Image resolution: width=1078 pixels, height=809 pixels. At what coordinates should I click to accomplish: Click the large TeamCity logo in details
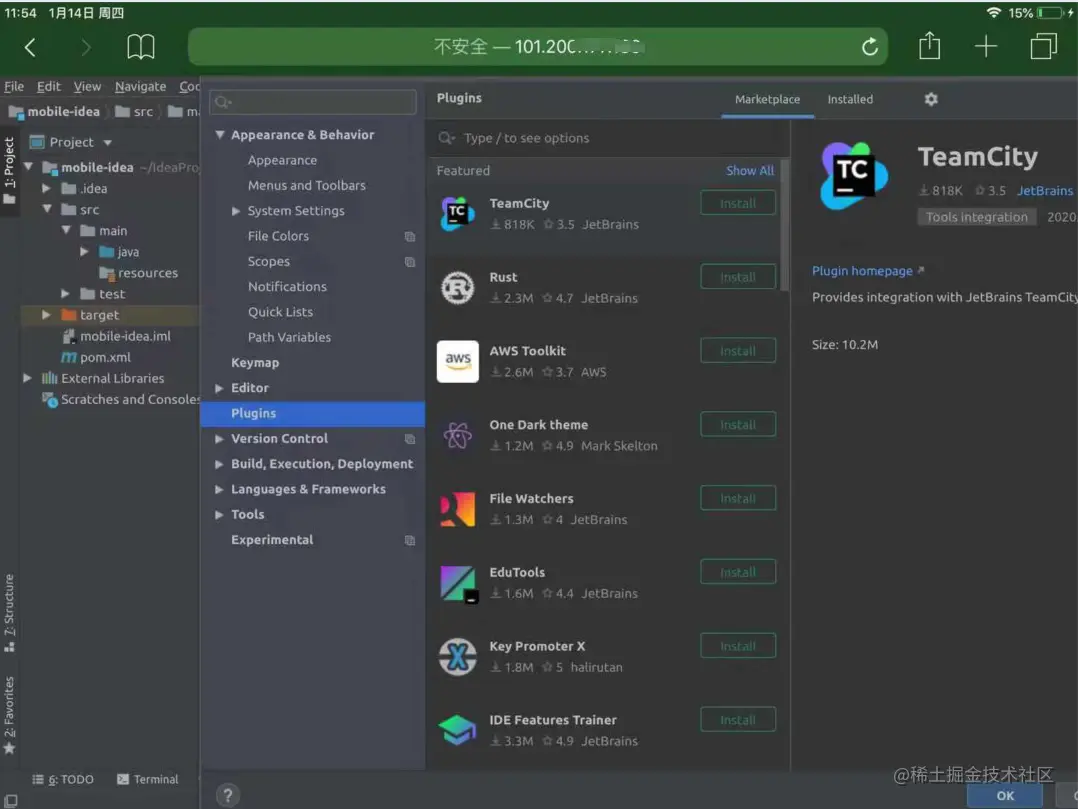(854, 175)
